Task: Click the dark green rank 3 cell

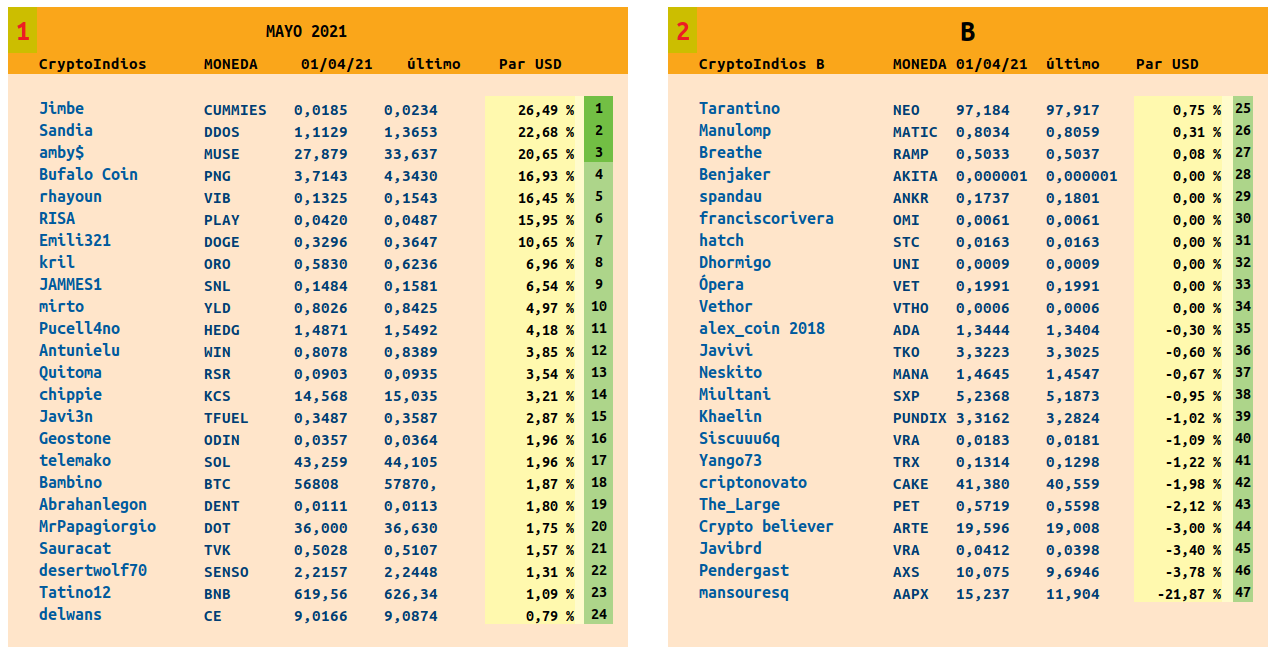Action: pos(598,152)
